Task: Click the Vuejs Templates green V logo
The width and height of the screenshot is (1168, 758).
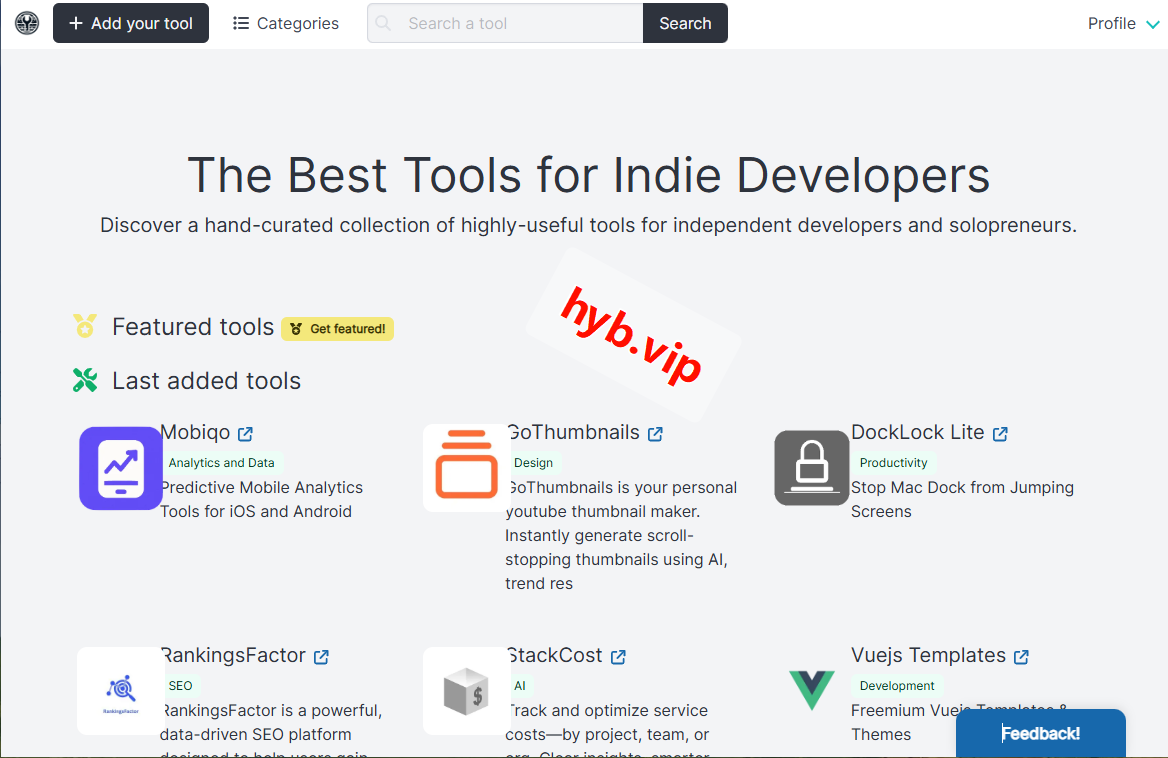Action: point(812,689)
